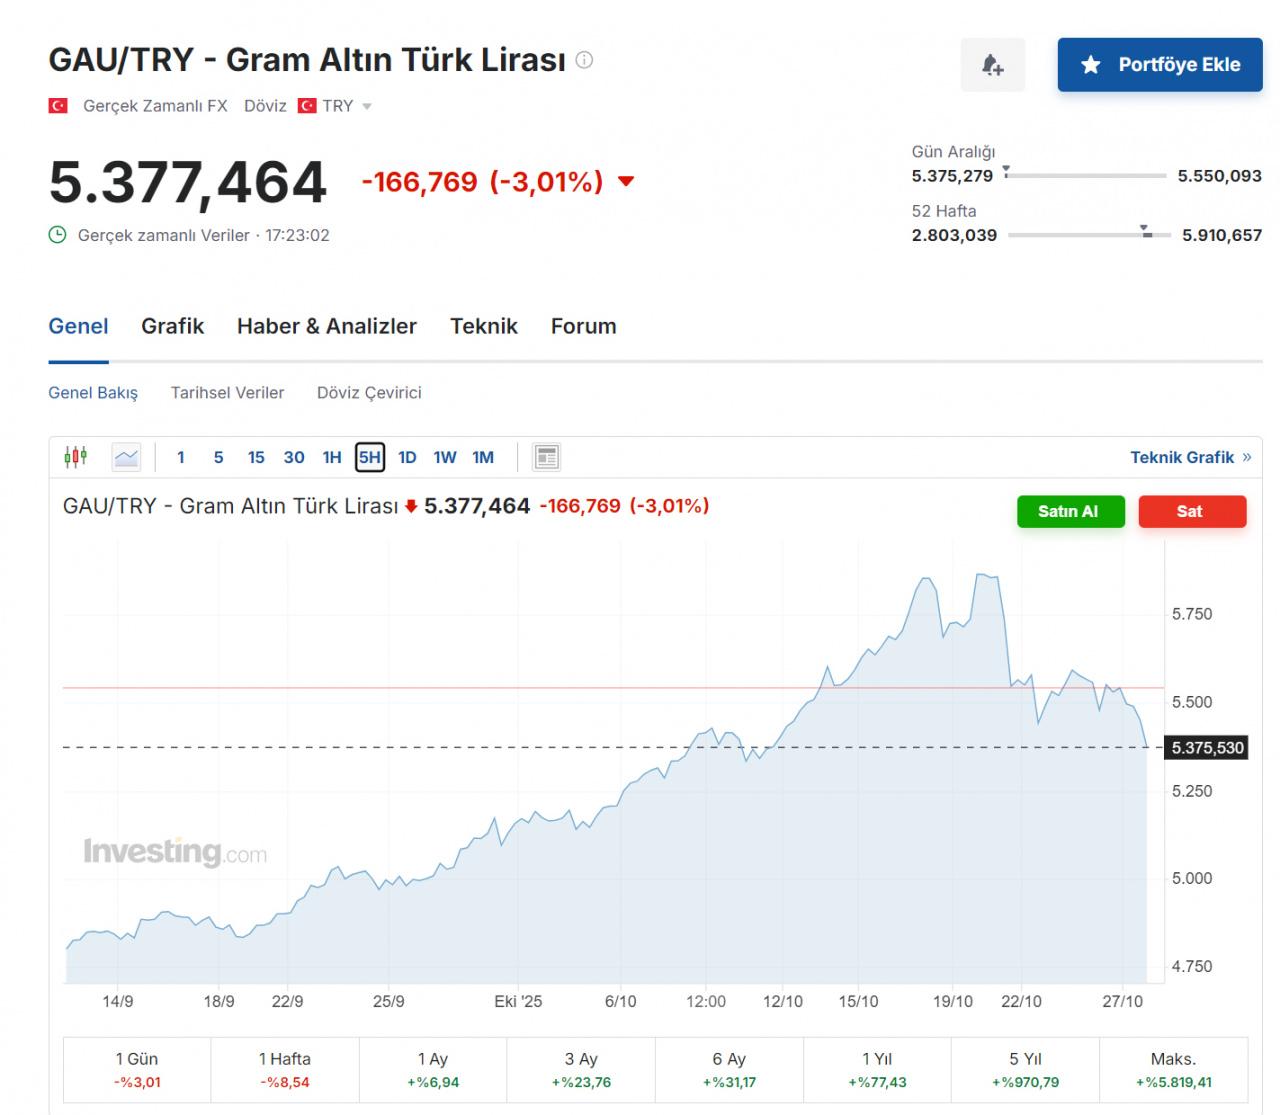Viewport: 1280px width, 1115px height.
Task: Click the 52 Hafta range slider
Action: point(1089,235)
